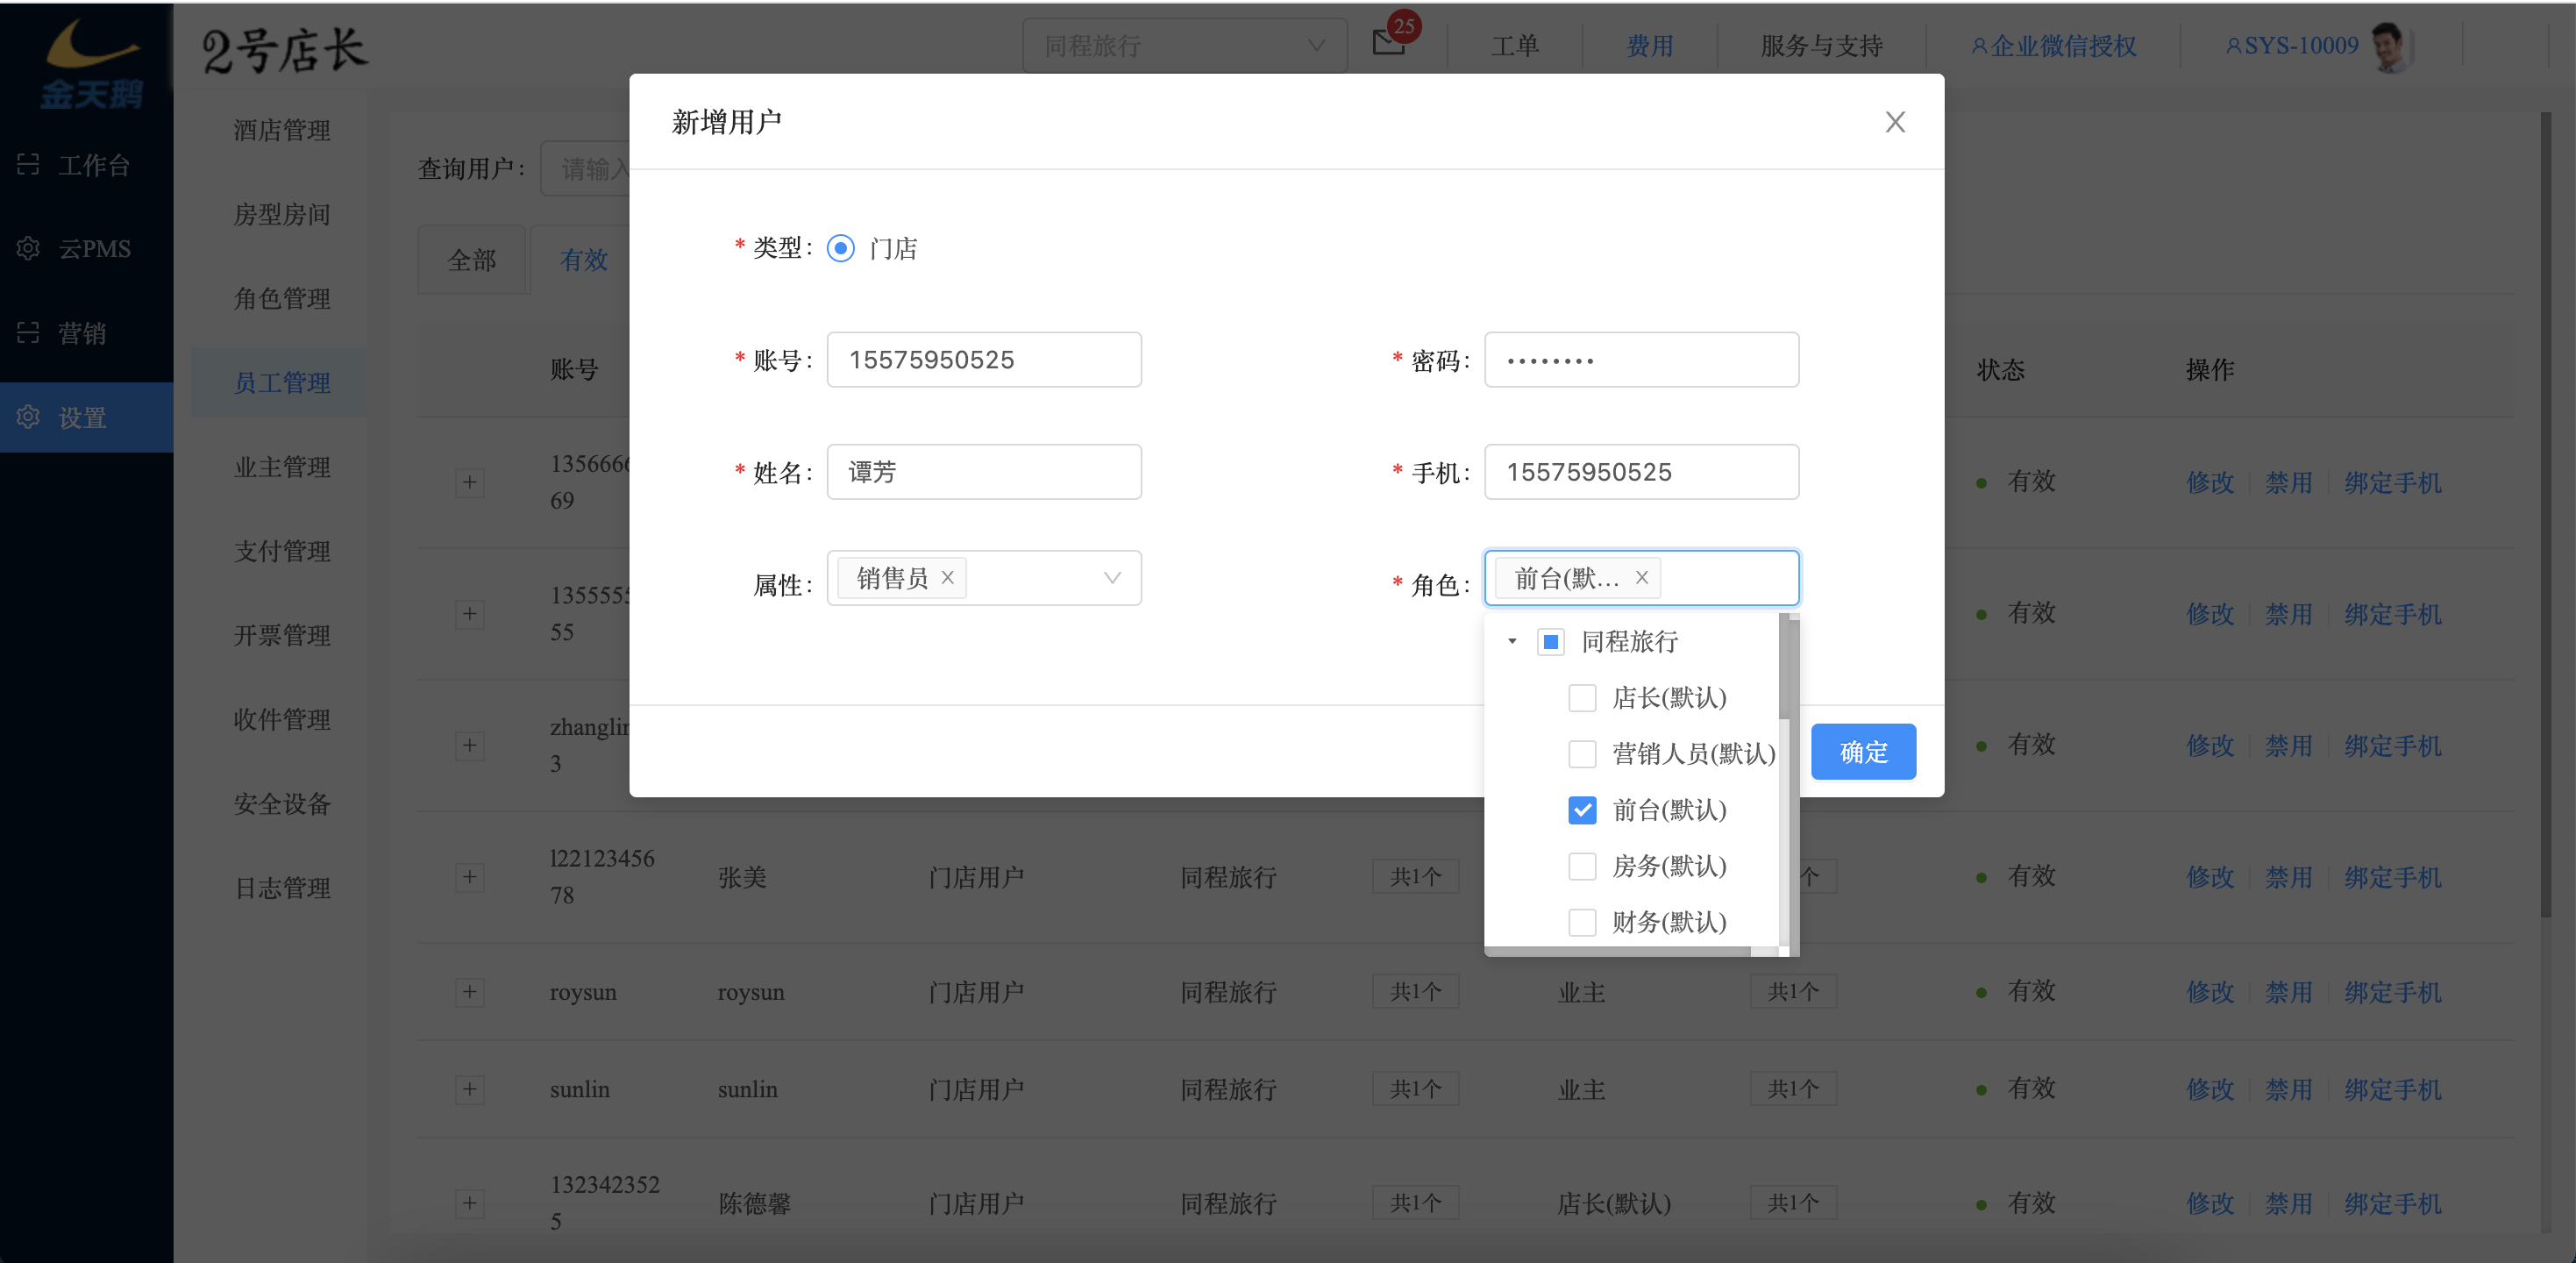Switch to the 有效 tab

pos(583,260)
